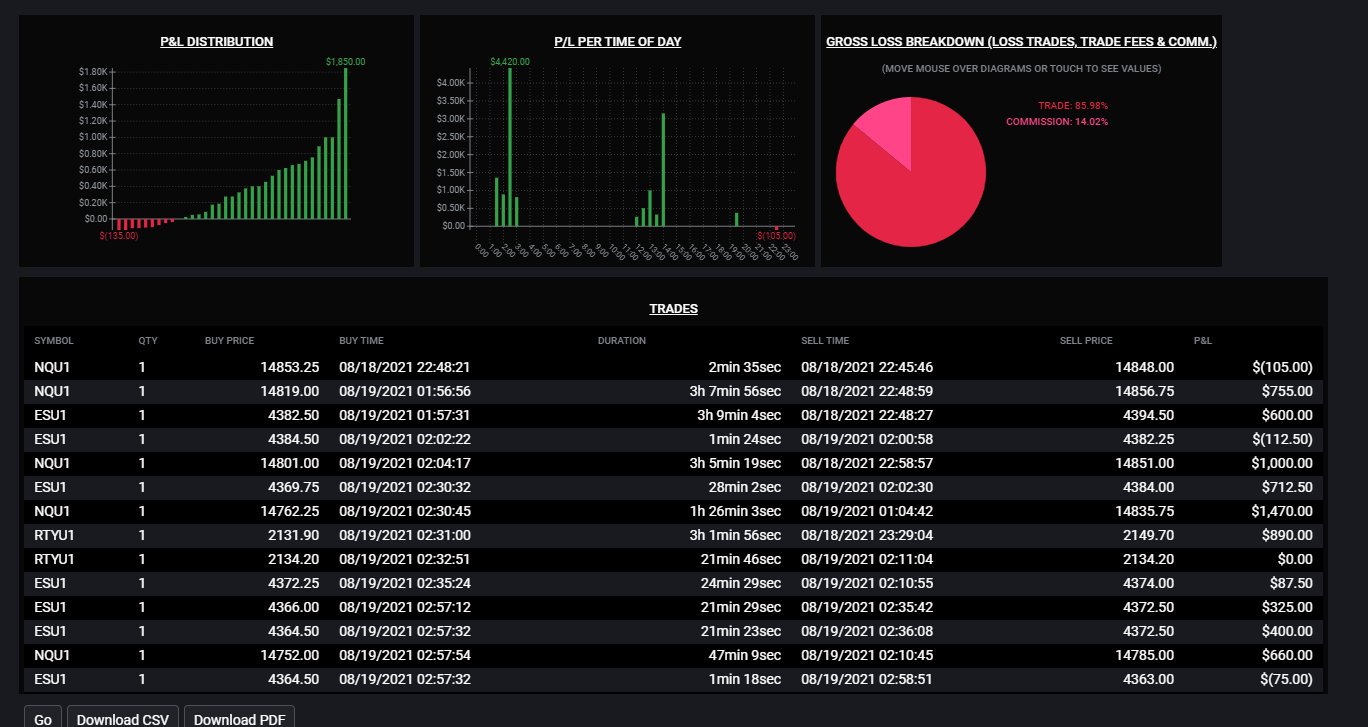Sort by DURATION column header

622,341
